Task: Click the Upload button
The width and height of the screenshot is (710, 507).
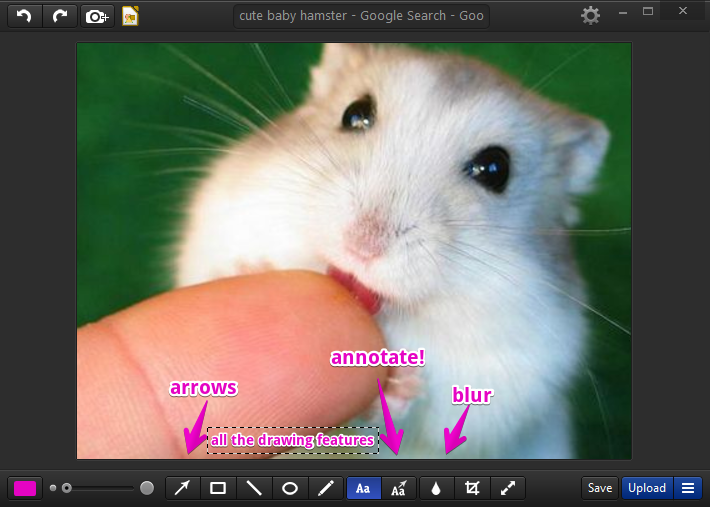Action: tap(647, 488)
